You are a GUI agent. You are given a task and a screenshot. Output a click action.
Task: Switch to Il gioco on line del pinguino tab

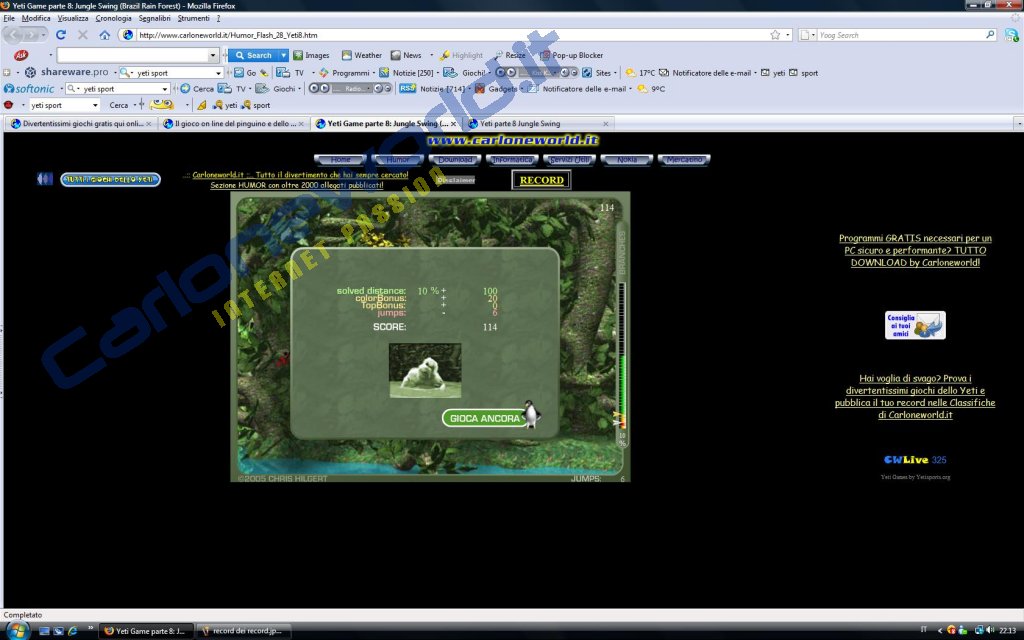tap(234, 123)
